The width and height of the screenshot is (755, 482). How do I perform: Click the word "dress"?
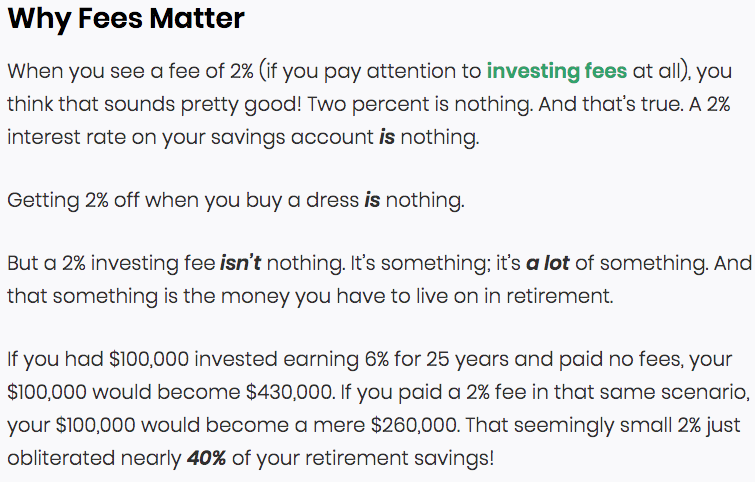point(333,200)
